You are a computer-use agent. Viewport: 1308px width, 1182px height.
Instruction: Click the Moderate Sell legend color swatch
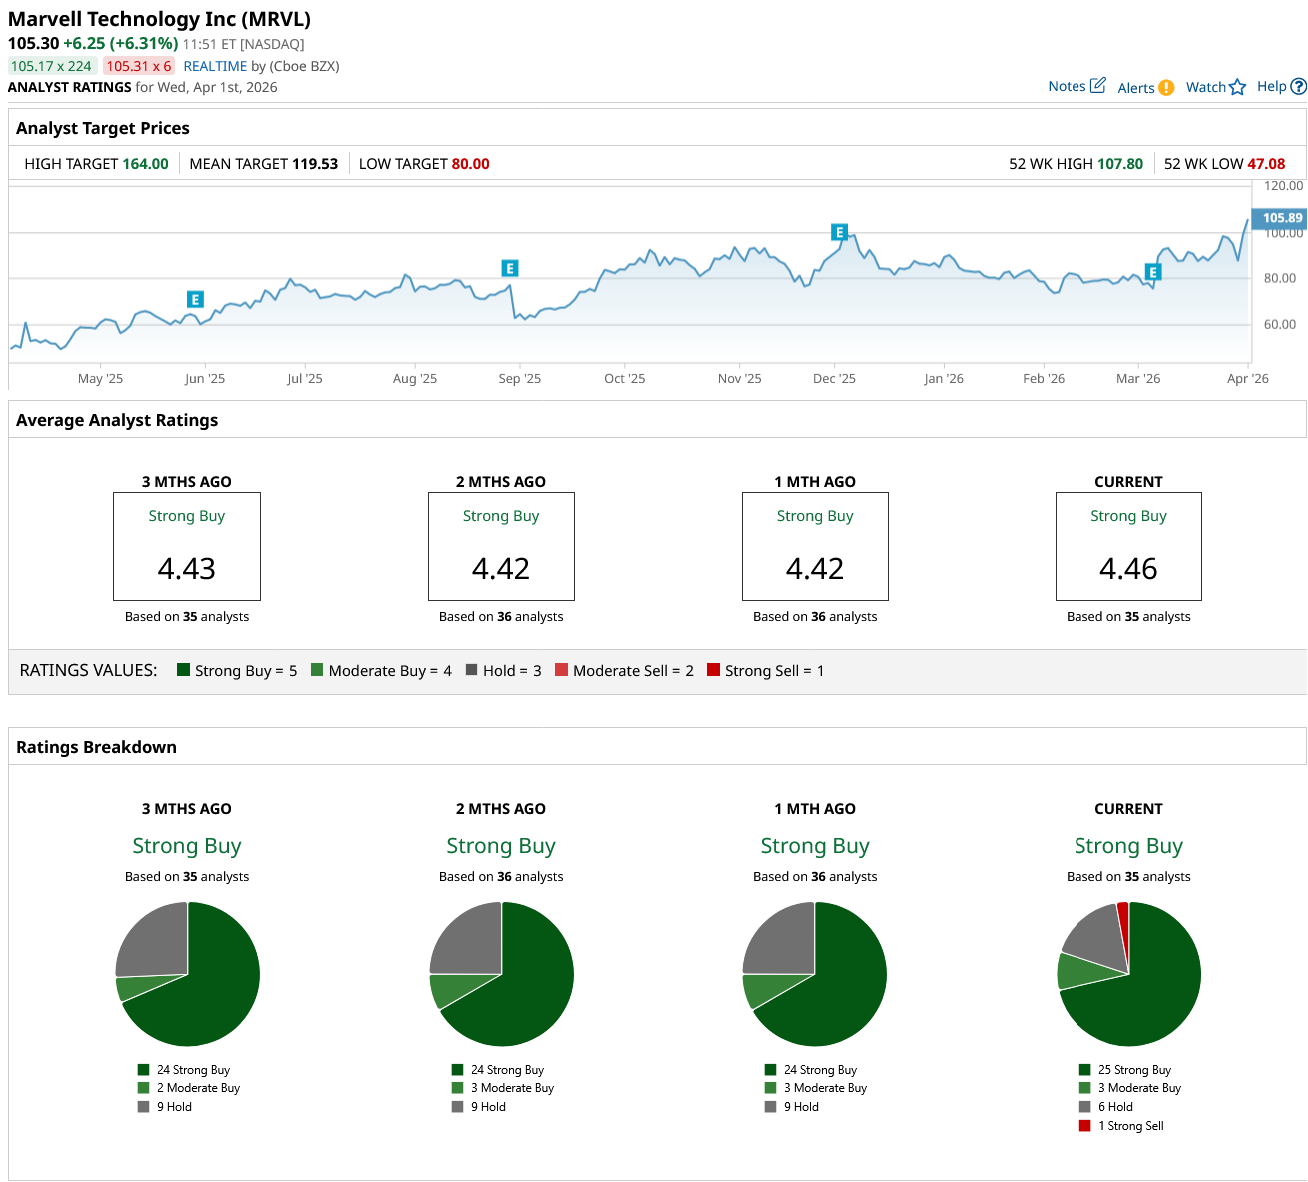[x=561, y=670]
